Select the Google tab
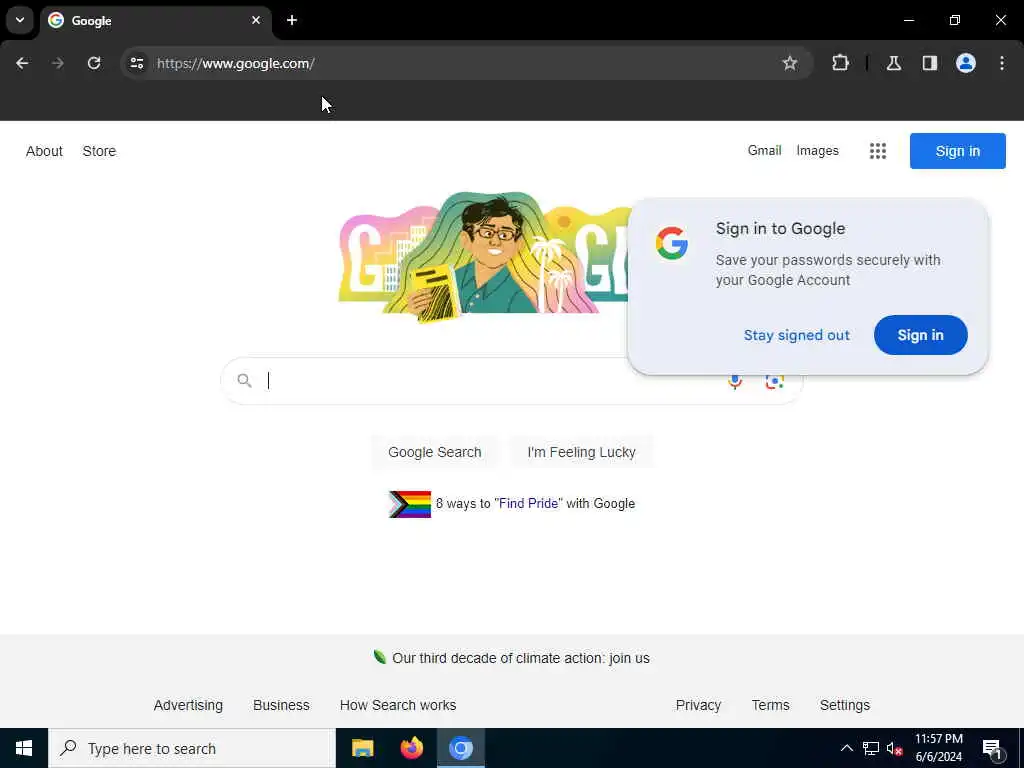This screenshot has height=768, width=1024. 156,21
